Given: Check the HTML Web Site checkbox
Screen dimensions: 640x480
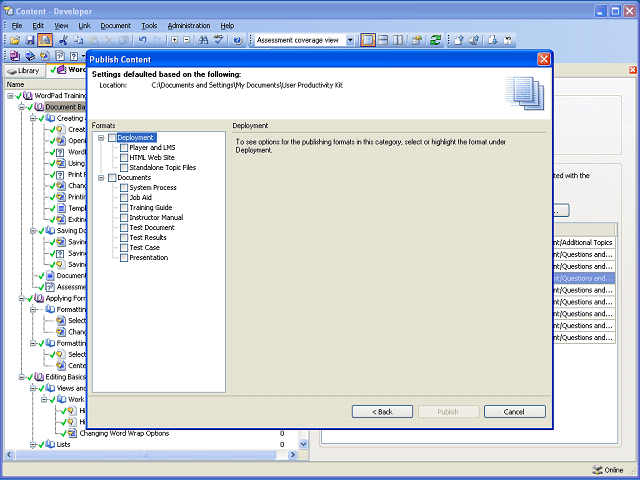Looking at the screenshot, I should pyautogui.click(x=124, y=158).
